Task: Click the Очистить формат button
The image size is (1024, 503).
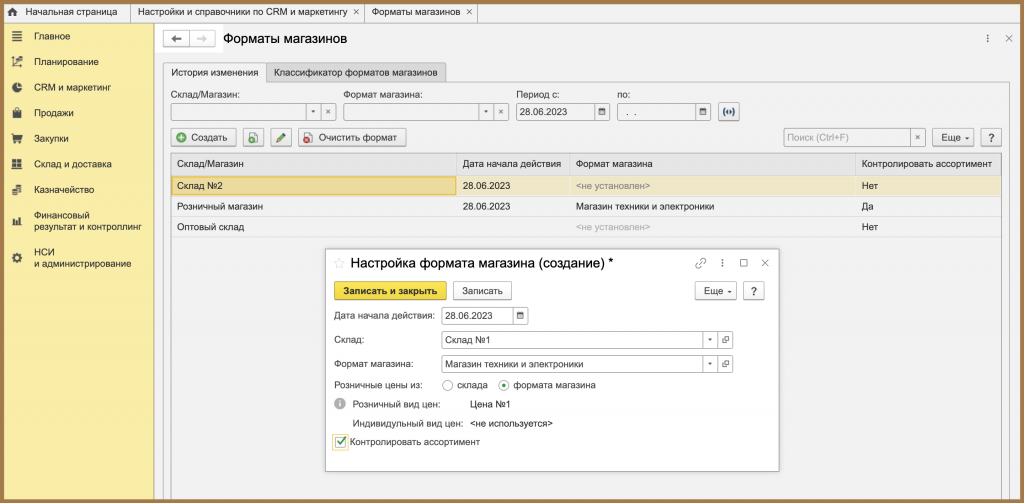Action: coord(352,137)
